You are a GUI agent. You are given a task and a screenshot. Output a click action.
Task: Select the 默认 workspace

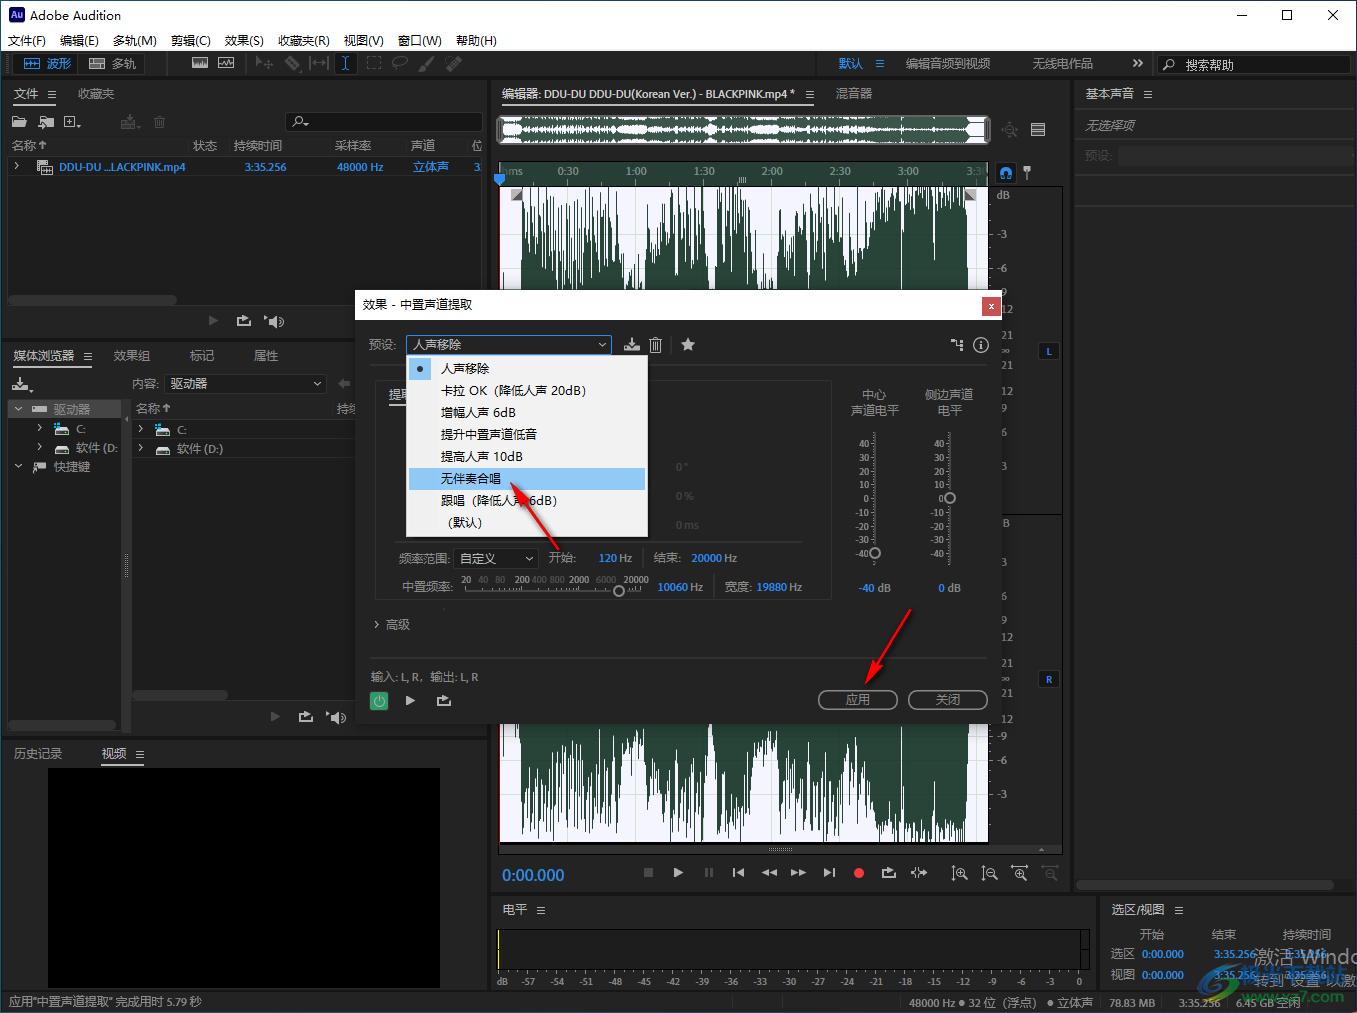[x=851, y=64]
